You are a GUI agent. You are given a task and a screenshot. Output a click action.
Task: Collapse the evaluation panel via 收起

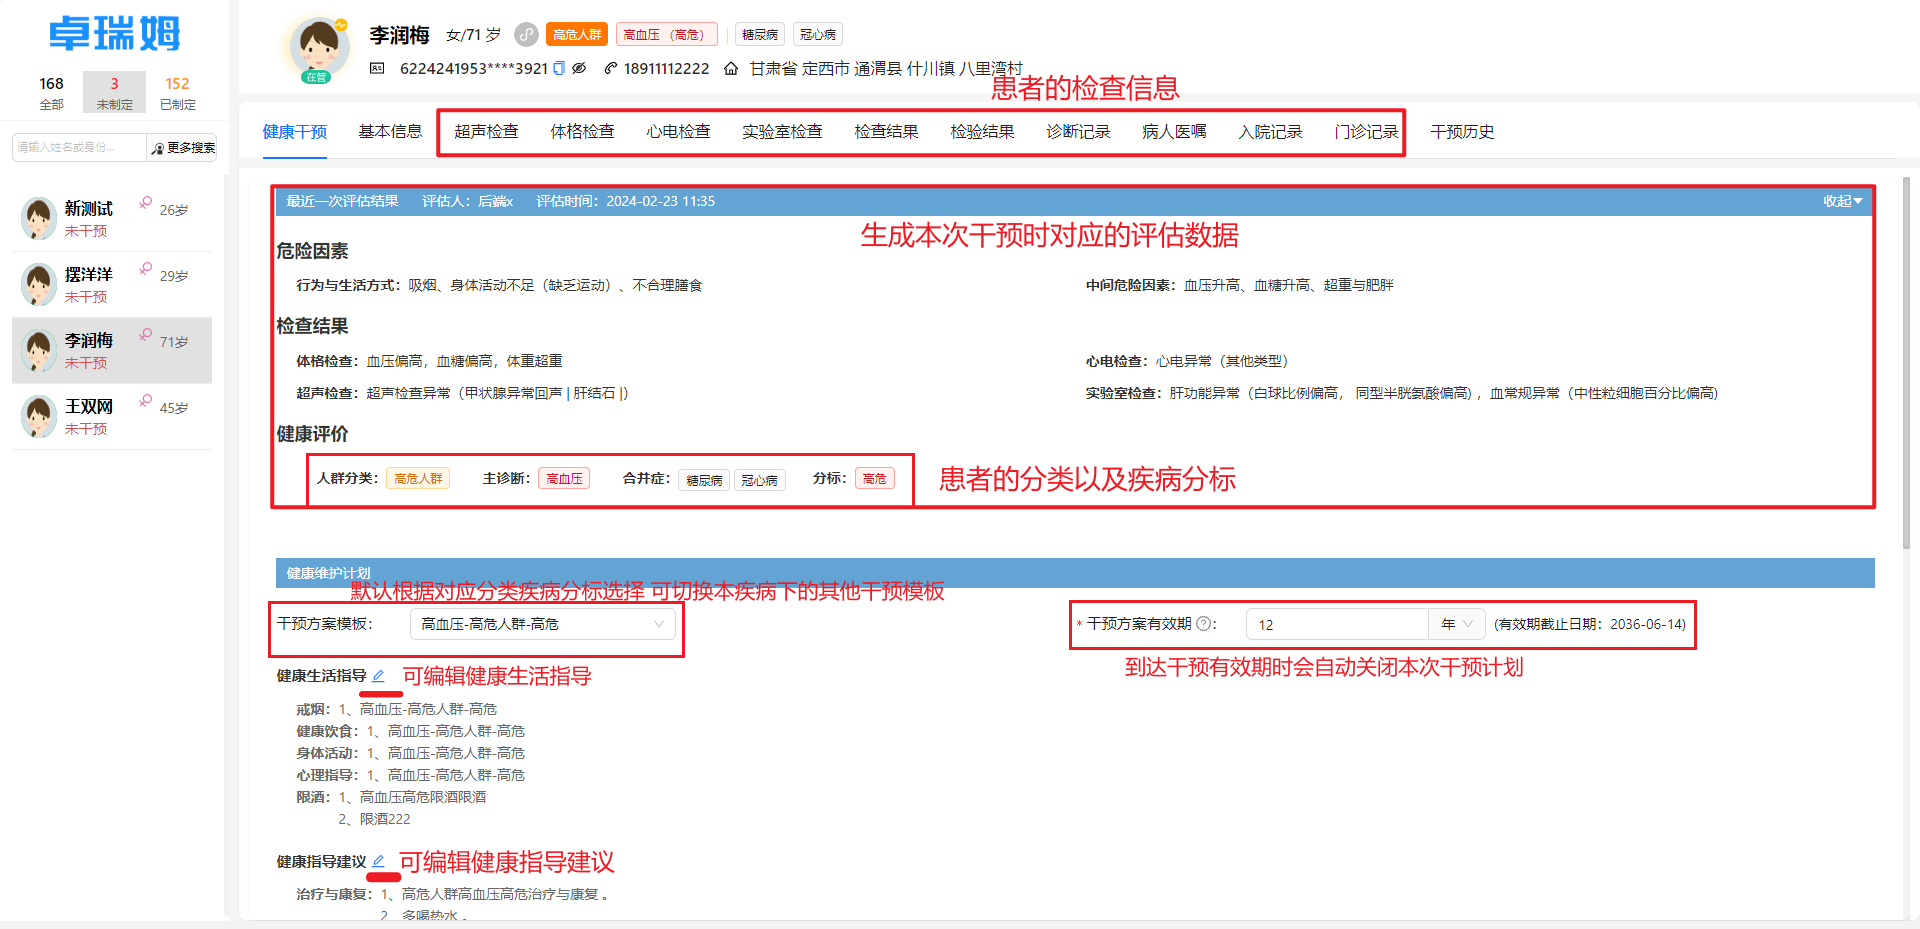tap(1841, 201)
